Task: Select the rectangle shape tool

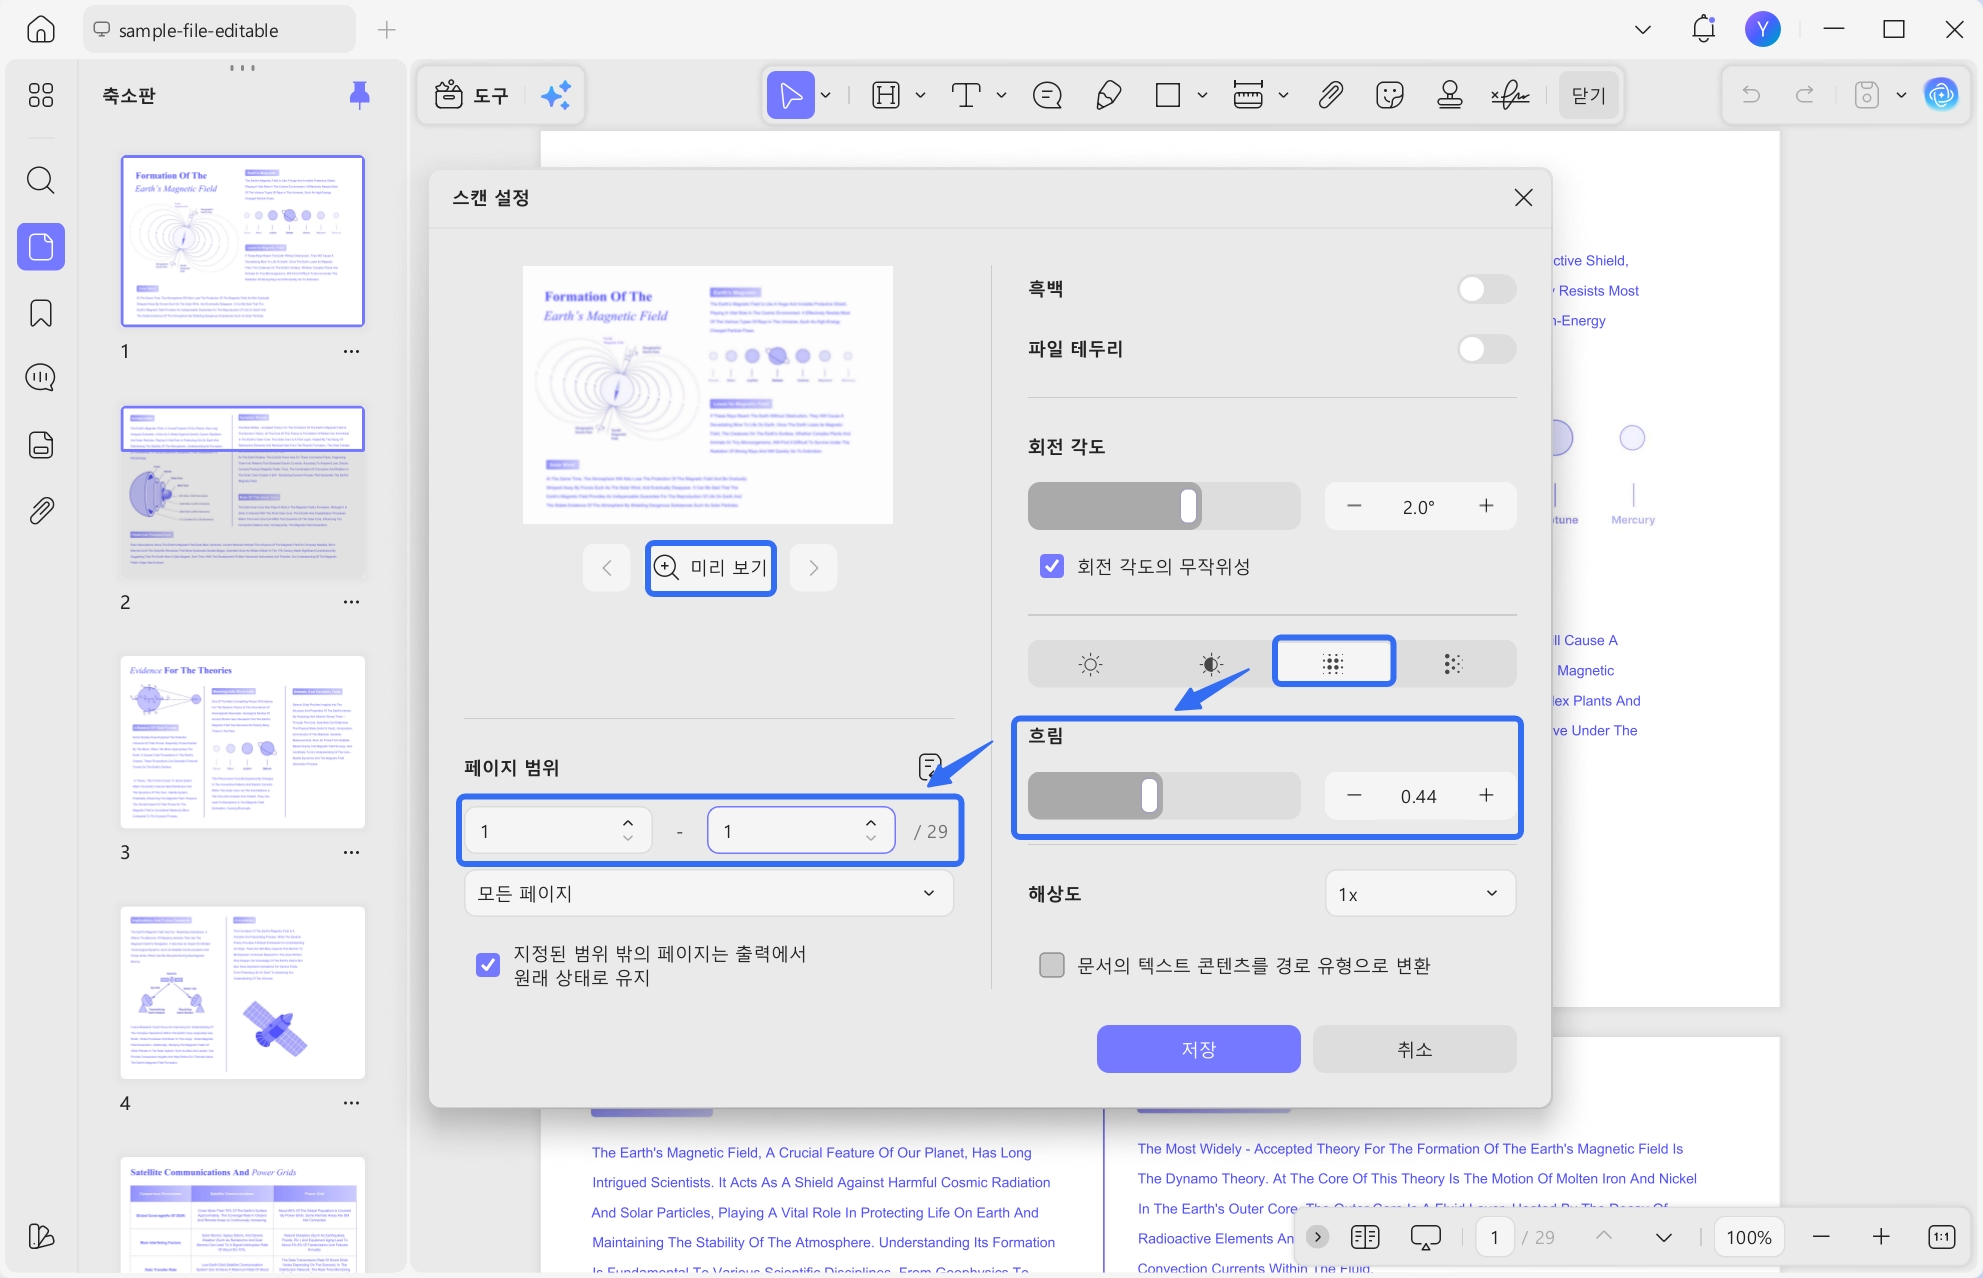Action: (1168, 95)
